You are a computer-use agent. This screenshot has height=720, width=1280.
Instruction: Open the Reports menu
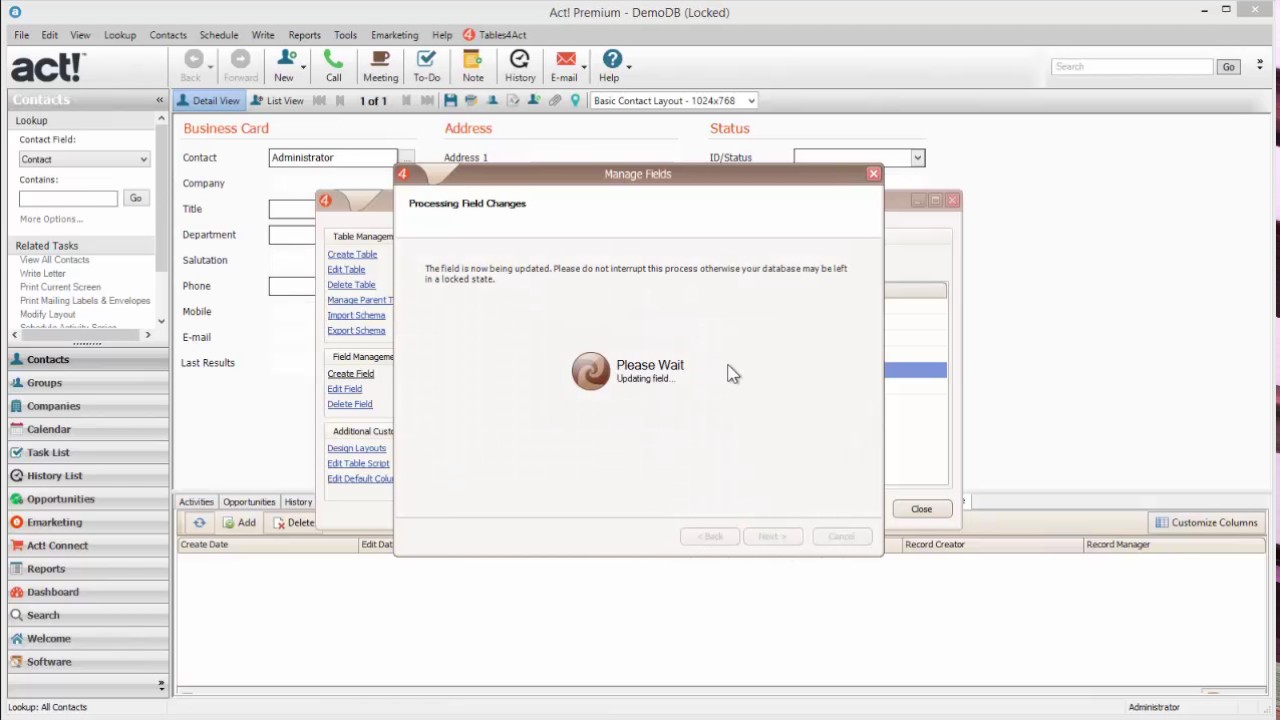(304, 35)
